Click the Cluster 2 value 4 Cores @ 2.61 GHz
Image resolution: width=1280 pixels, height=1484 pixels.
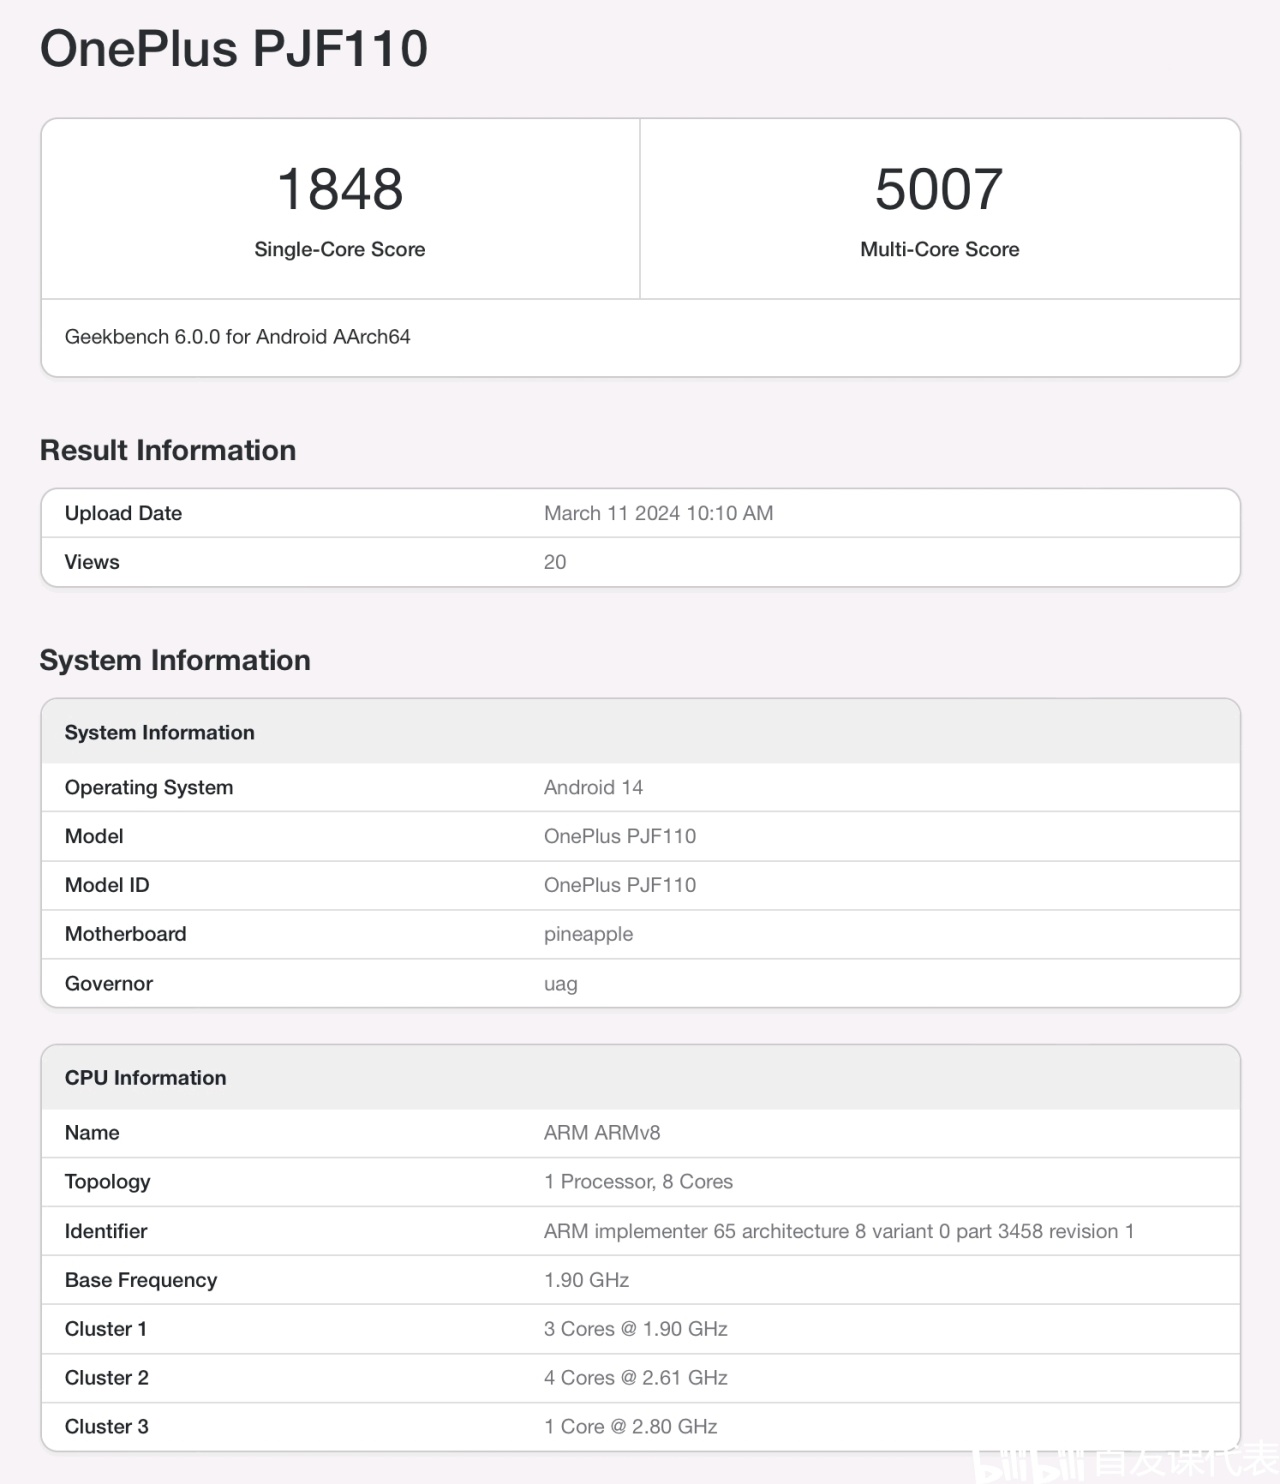tap(635, 1378)
